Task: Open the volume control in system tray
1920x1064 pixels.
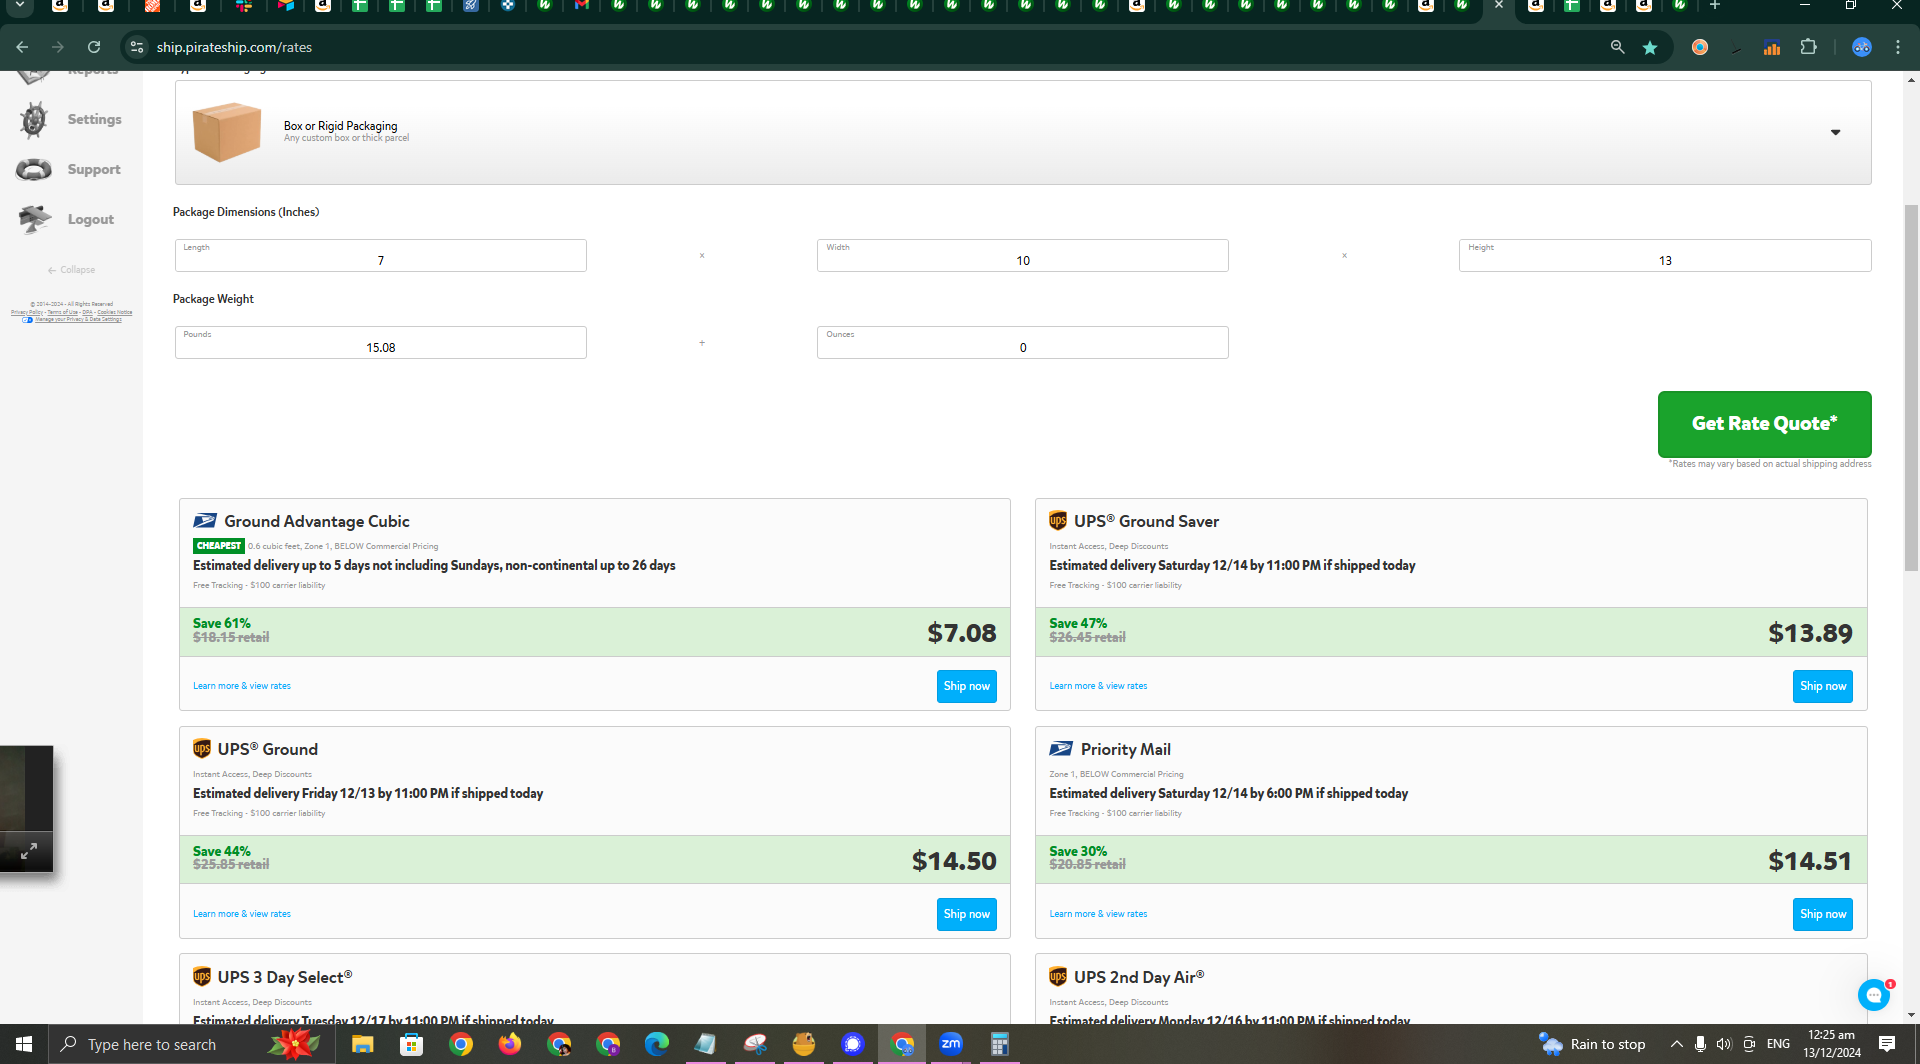Action: point(1724,1044)
